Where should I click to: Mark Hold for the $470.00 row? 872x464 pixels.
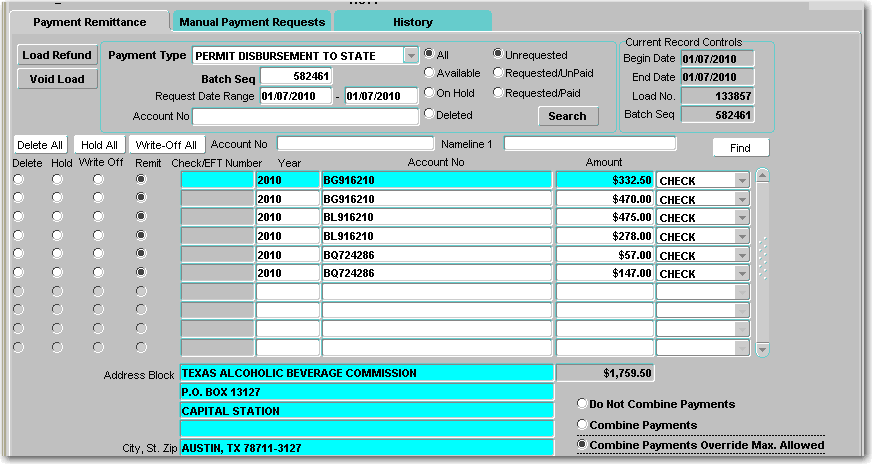[x=57, y=197]
